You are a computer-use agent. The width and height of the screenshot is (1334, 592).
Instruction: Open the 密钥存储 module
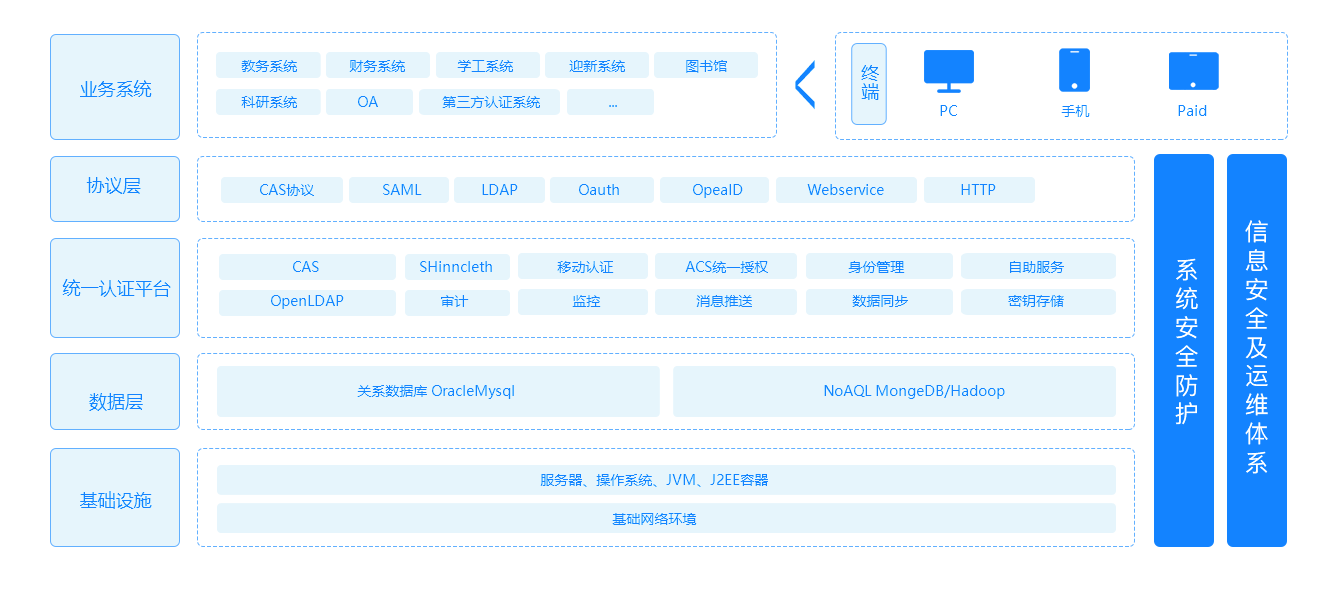coord(1037,302)
